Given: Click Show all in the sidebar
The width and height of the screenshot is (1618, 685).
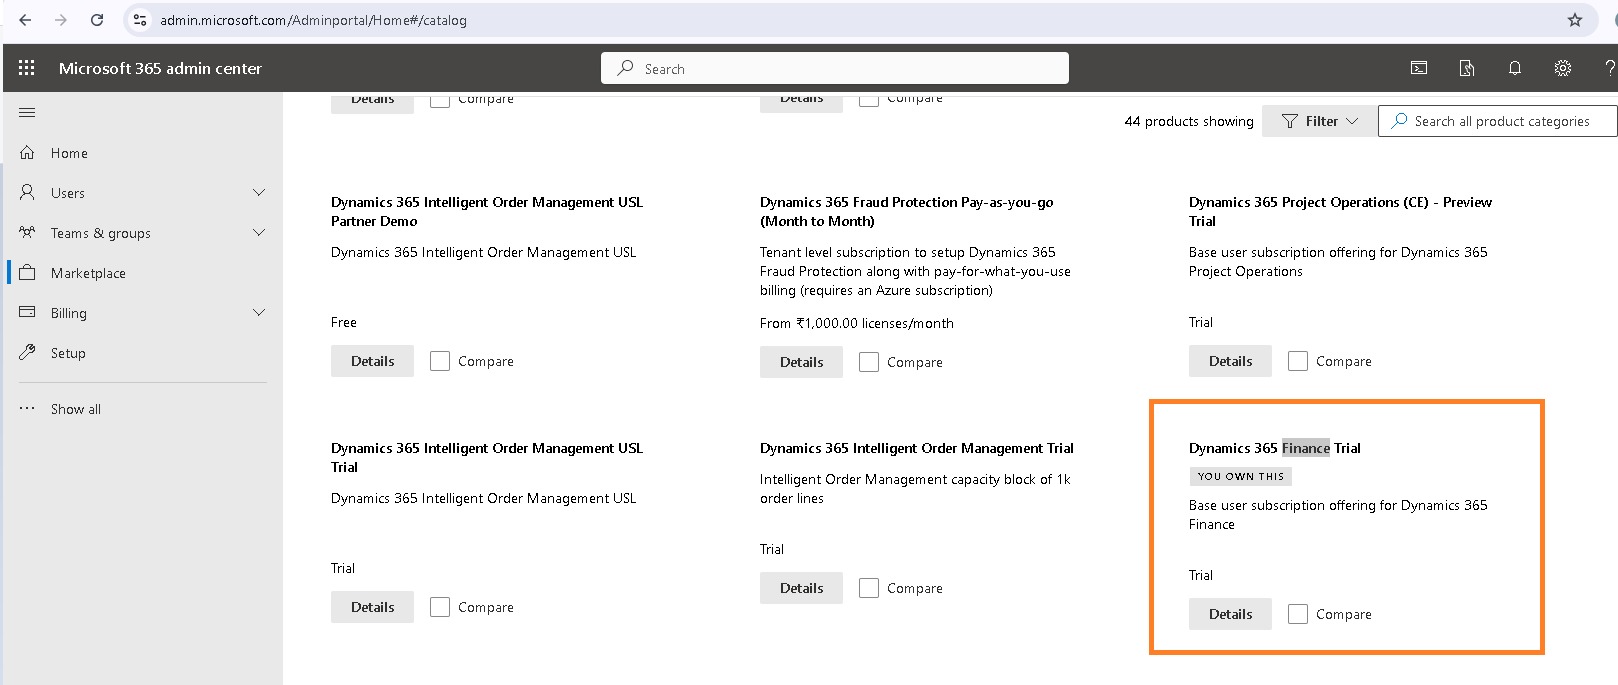Looking at the screenshot, I should 75,409.
